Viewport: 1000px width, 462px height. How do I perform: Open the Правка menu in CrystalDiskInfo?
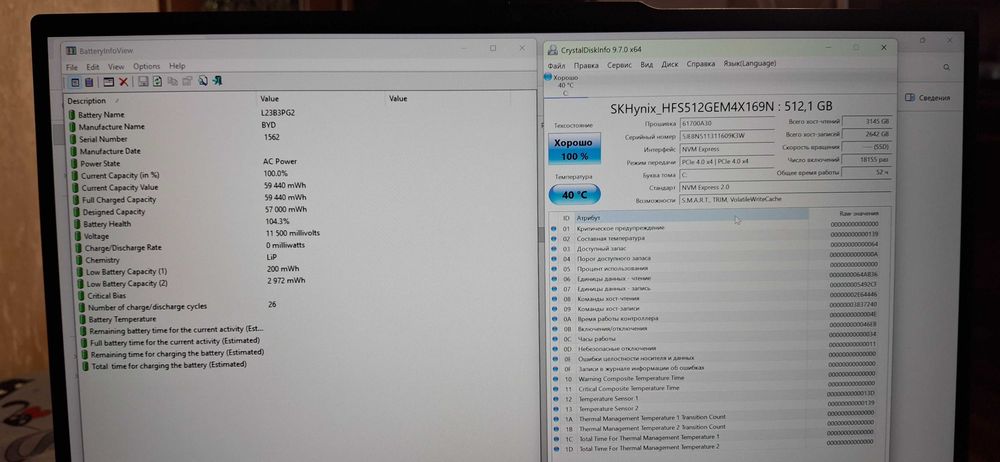click(x=586, y=65)
